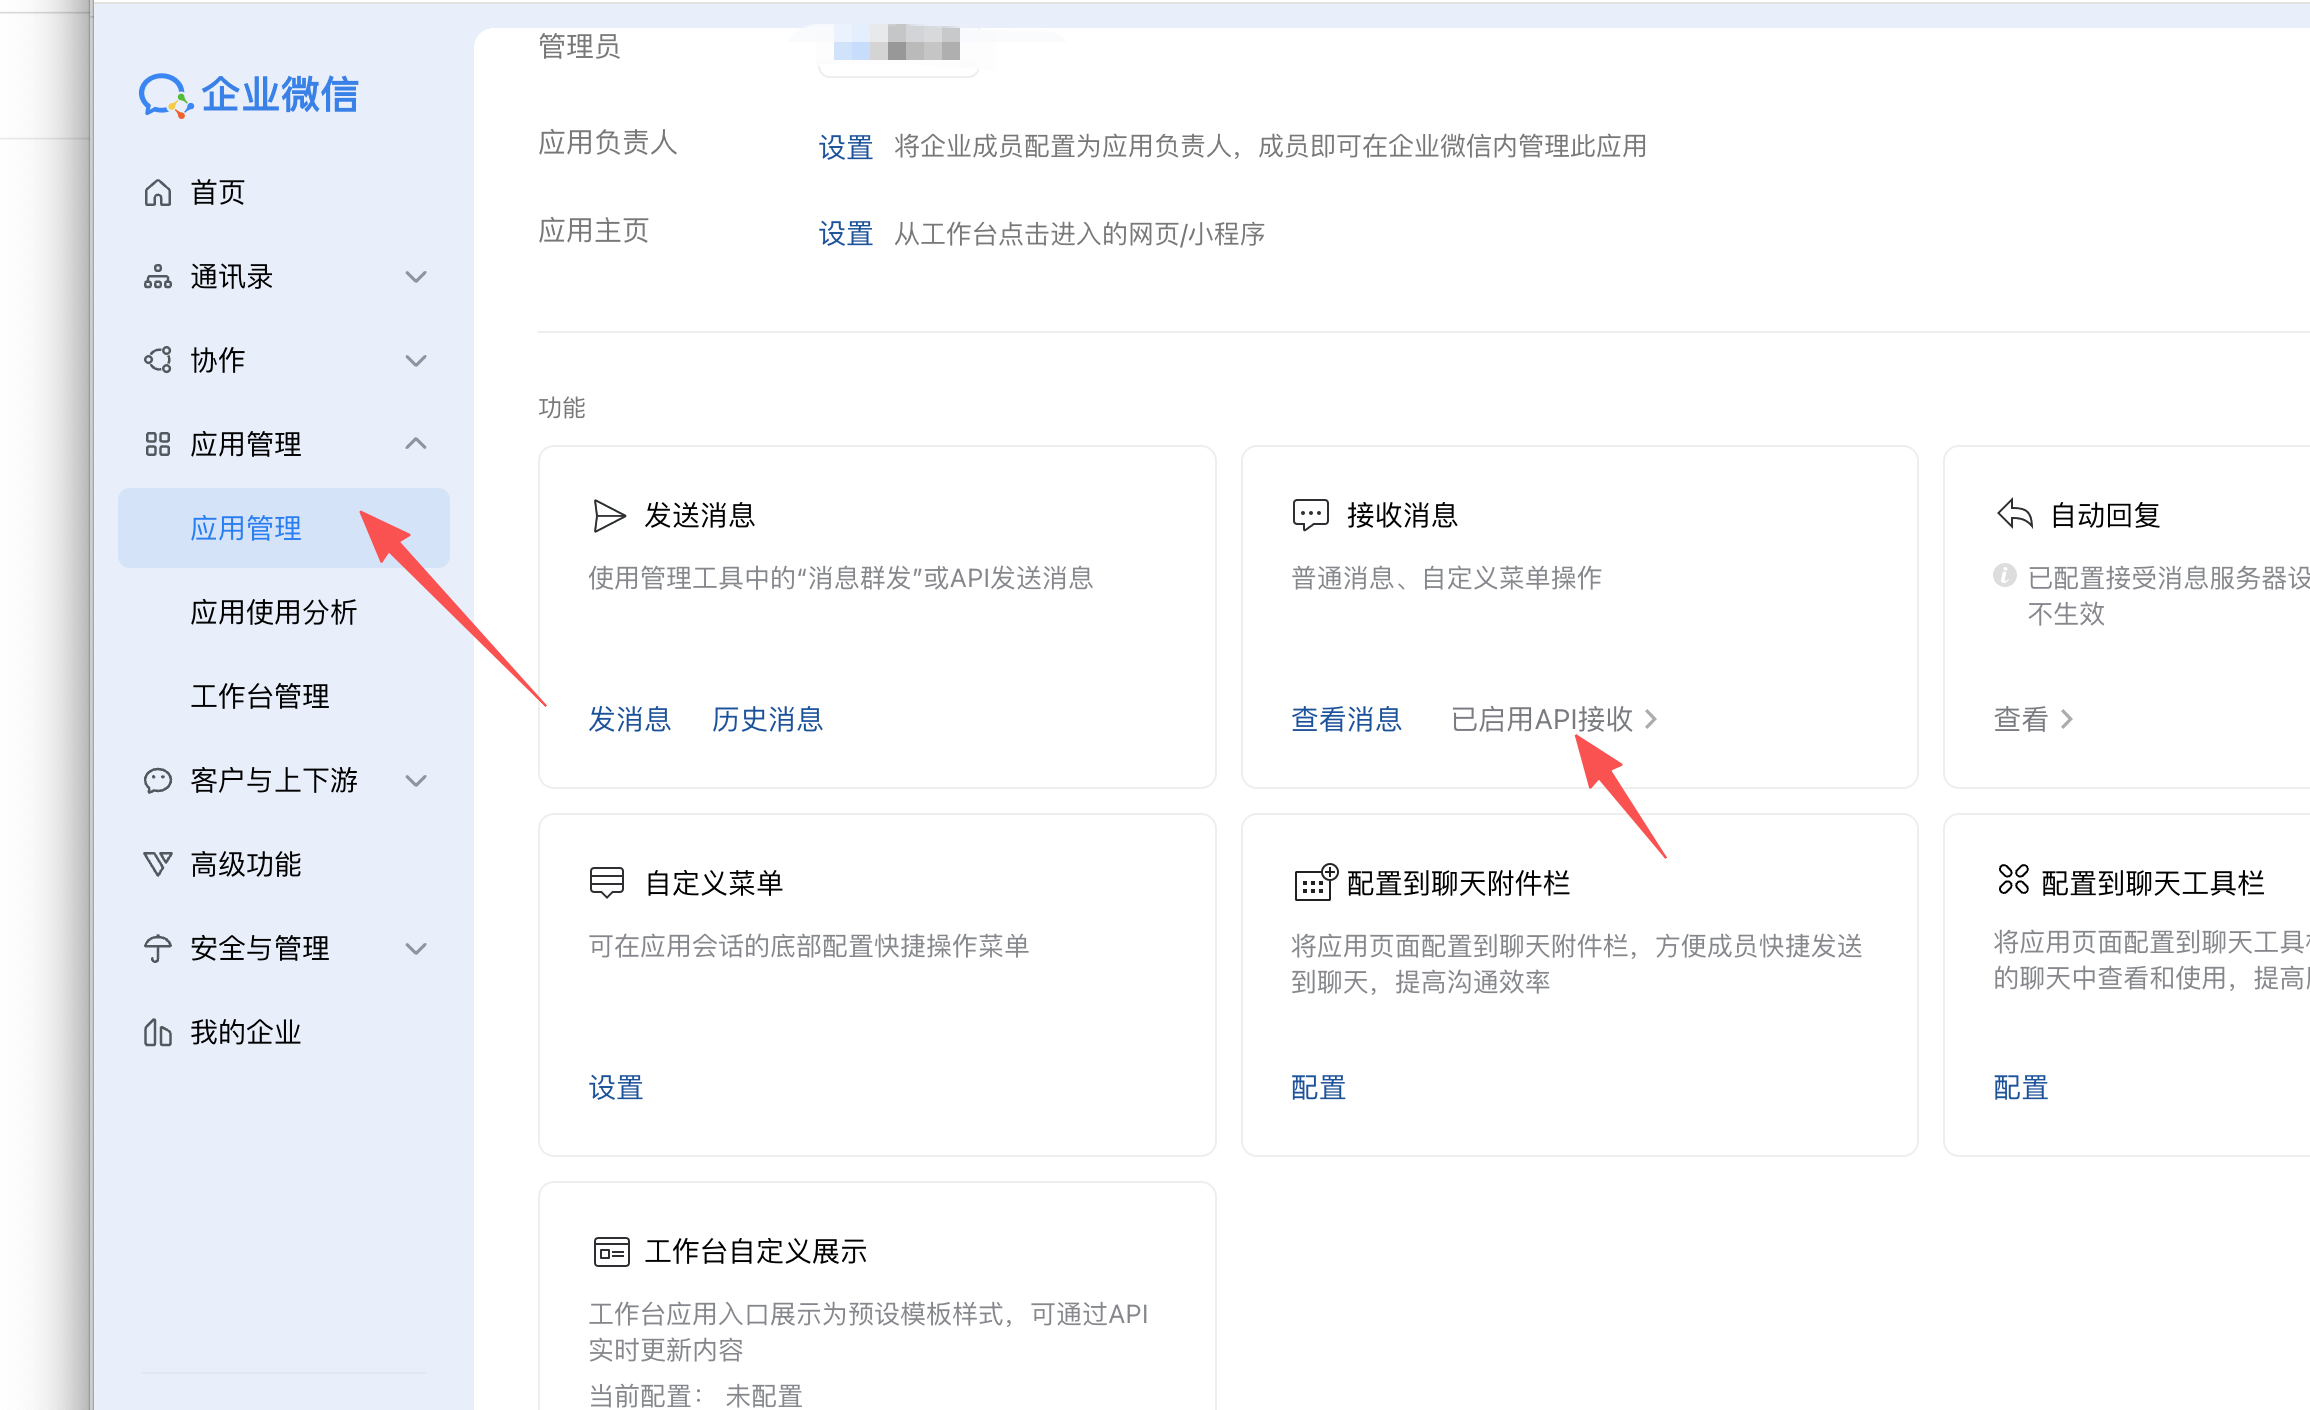2310x1410 pixels.
Task: Click the collaboration icon beside 协作
Action: click(158, 360)
